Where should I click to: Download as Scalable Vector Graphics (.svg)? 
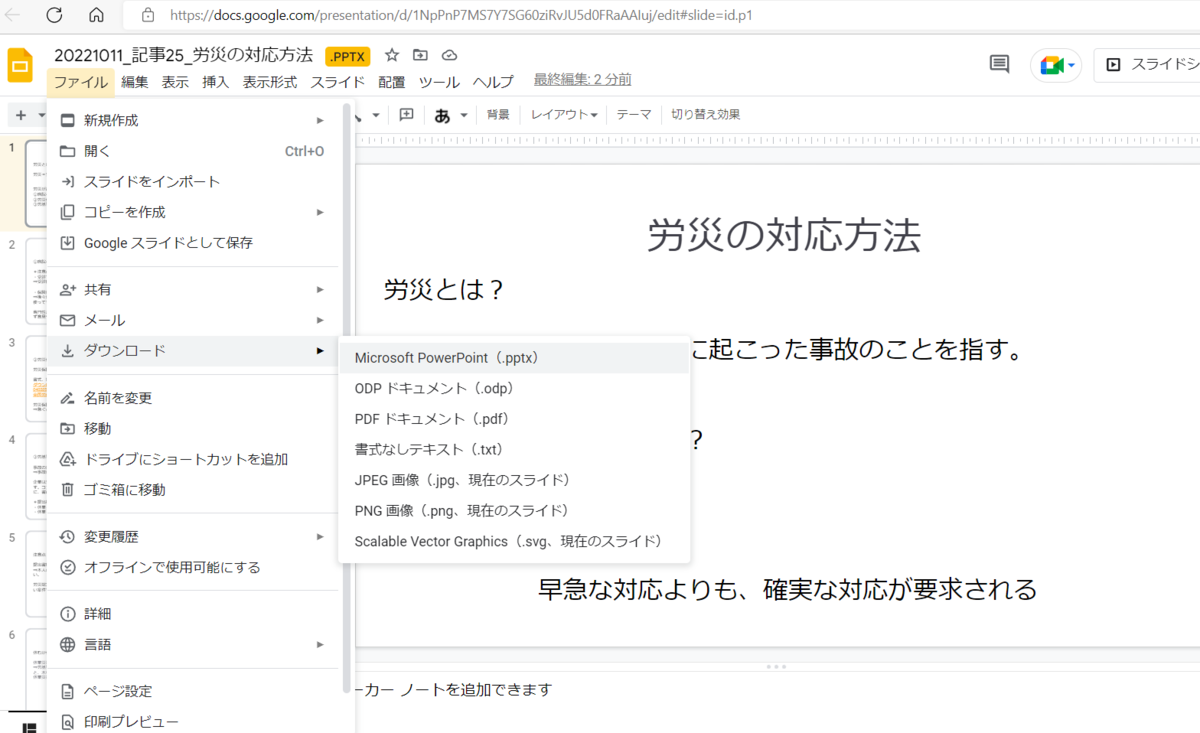click(514, 542)
